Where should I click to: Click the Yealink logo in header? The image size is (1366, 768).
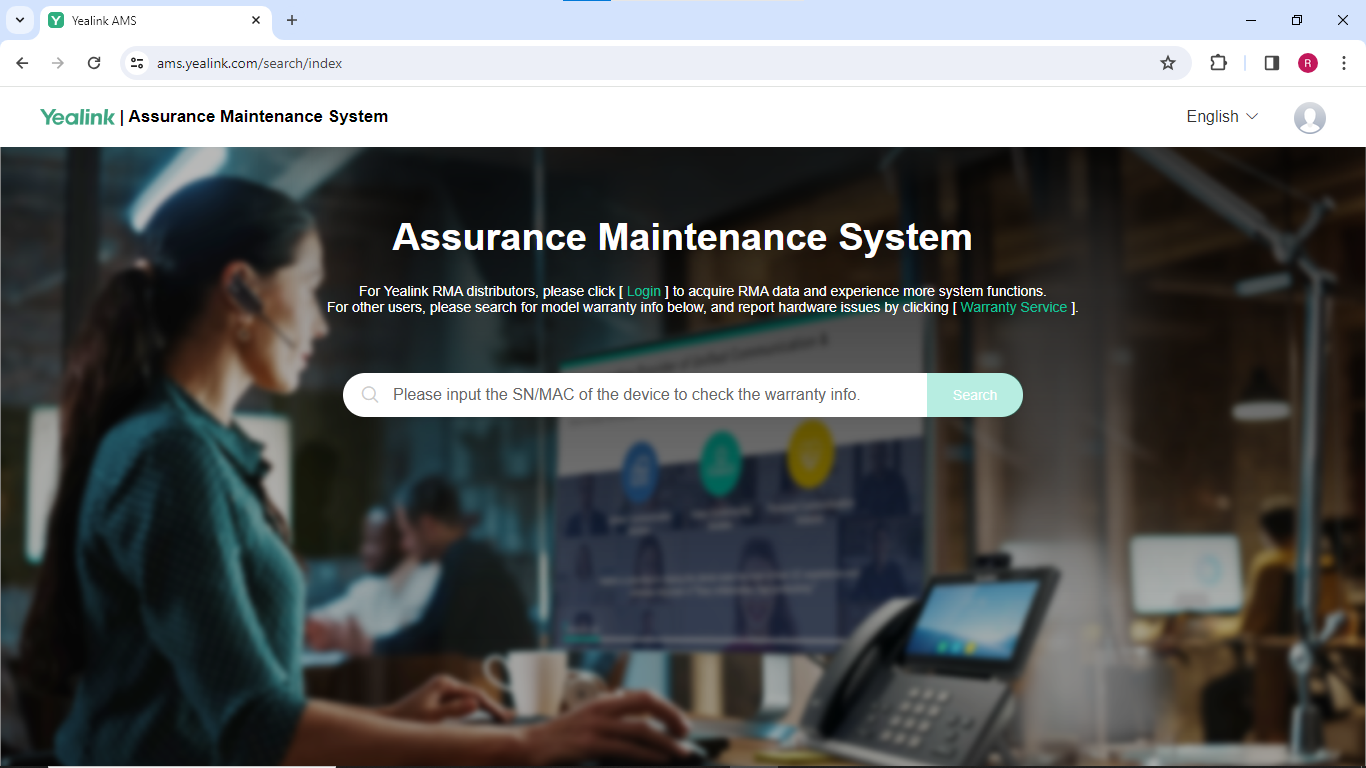pos(78,117)
